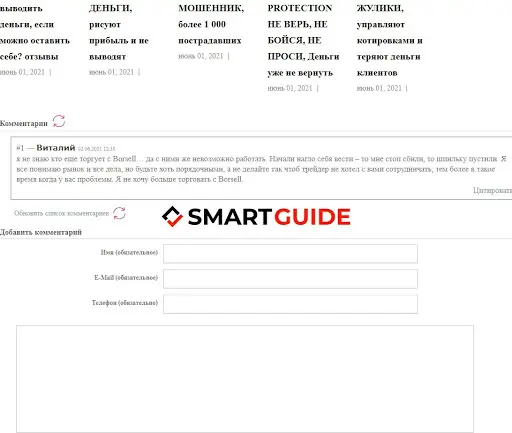This screenshot has width=512, height=433.
Task: Focus the Имя (обязательное) input field
Action: coord(290,254)
